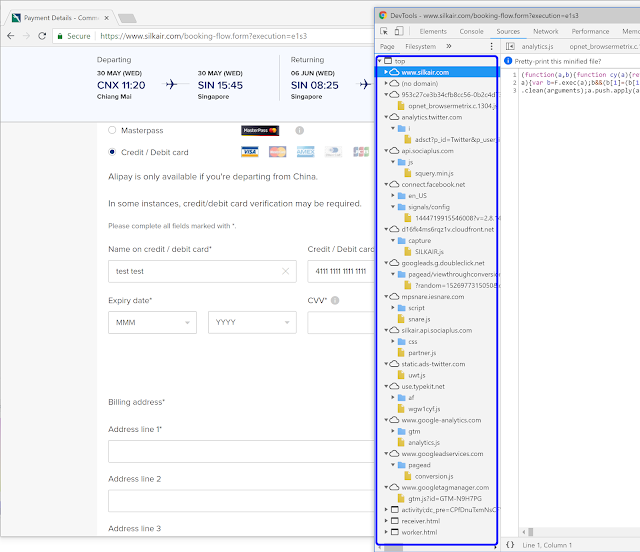Switch to the Elements tab in DevTools
The image size is (640, 552).
click(433, 31)
